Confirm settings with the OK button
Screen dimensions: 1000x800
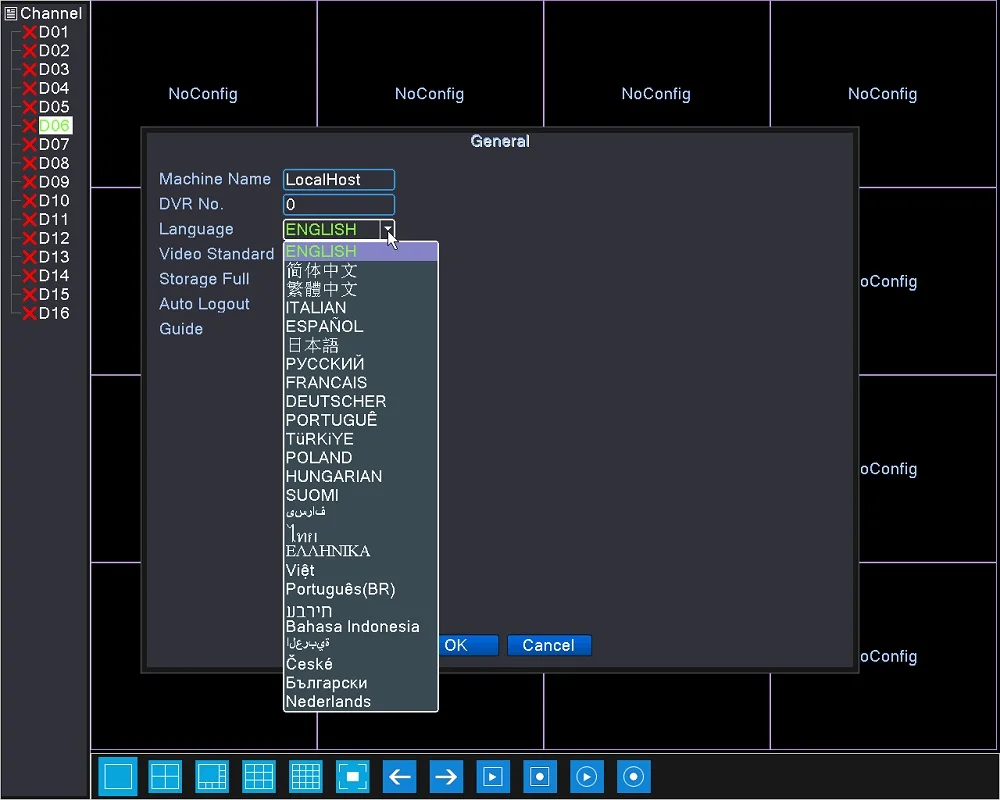(467, 645)
